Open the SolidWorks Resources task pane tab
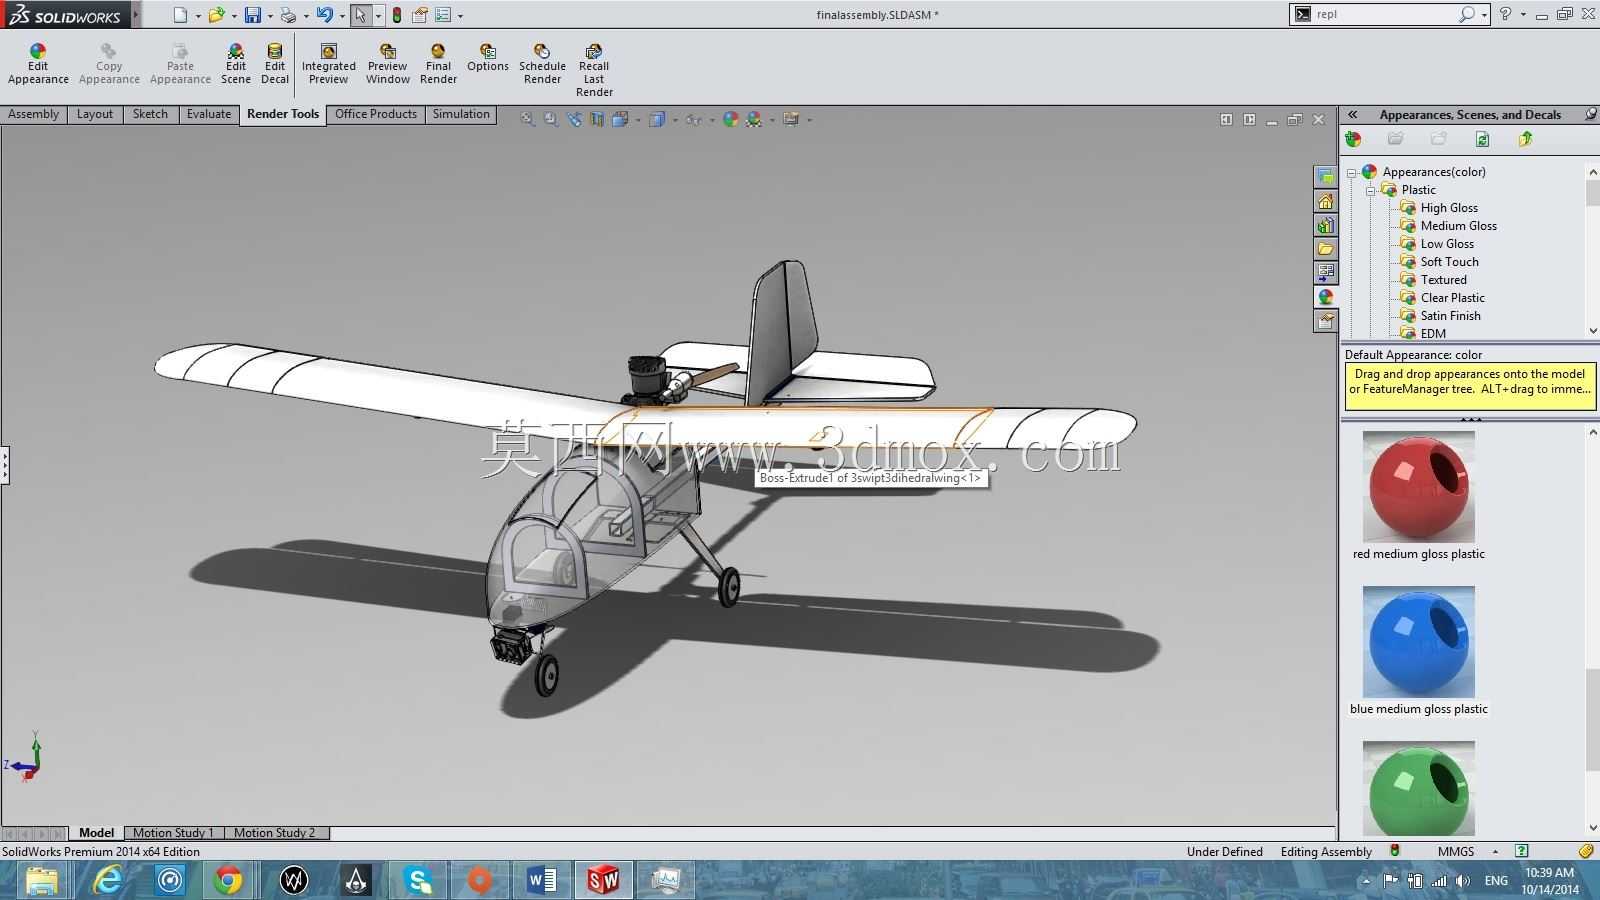 pos(1325,201)
